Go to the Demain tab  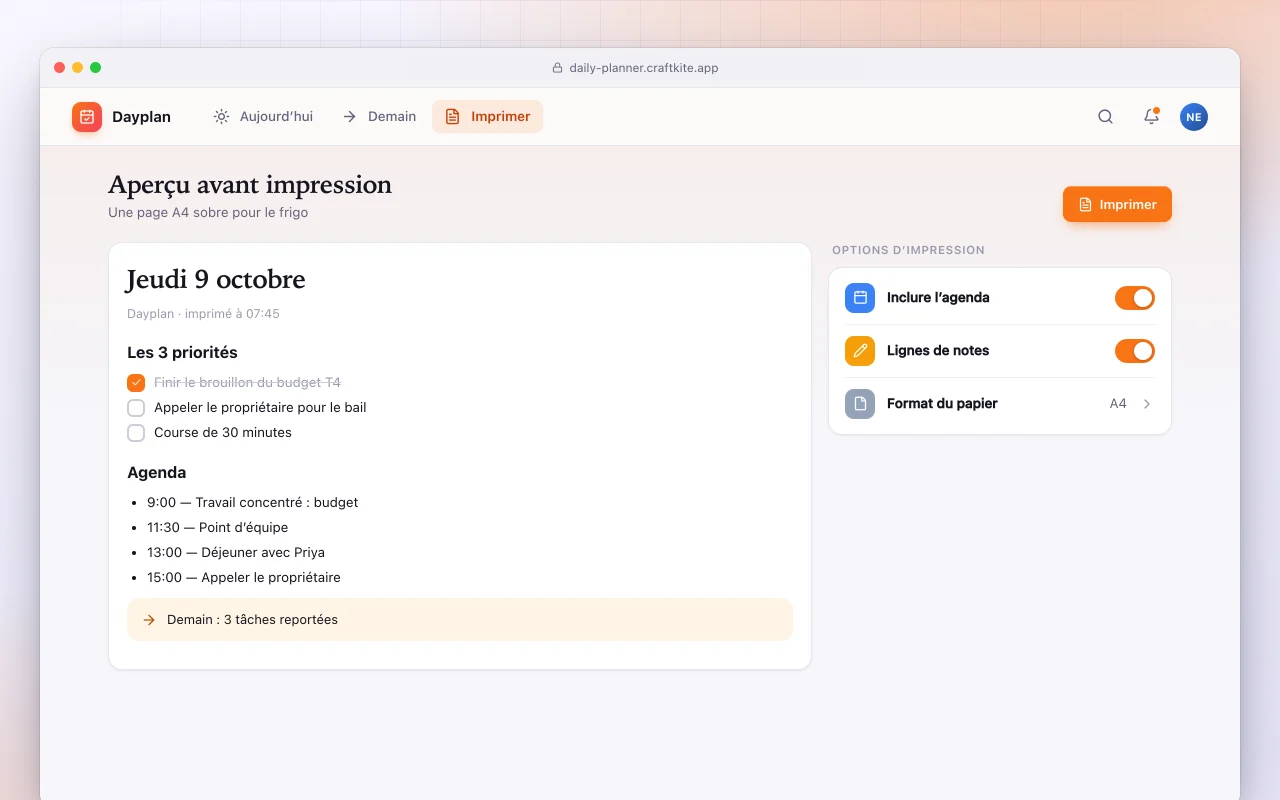379,117
